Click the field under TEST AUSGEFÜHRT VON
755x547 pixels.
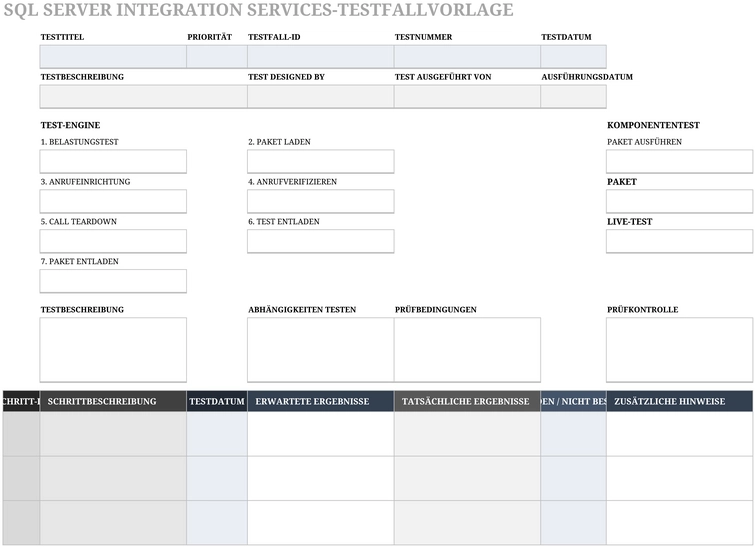pyautogui.click(x=468, y=97)
